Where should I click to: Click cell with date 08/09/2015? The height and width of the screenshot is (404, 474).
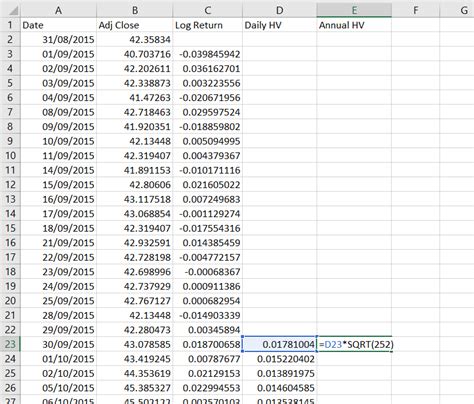[x=58, y=112]
